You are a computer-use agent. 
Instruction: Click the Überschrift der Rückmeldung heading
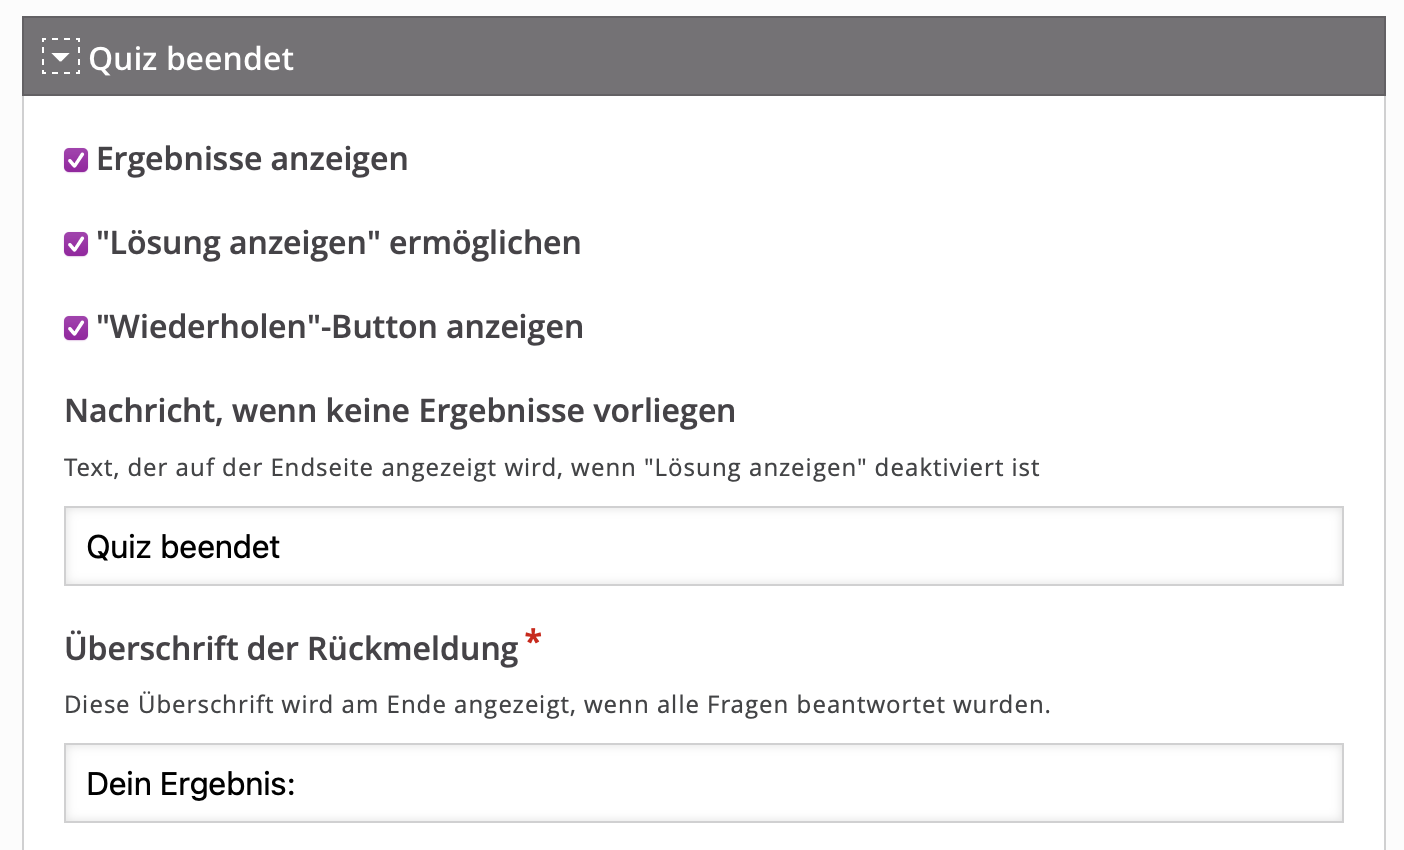[291, 649]
